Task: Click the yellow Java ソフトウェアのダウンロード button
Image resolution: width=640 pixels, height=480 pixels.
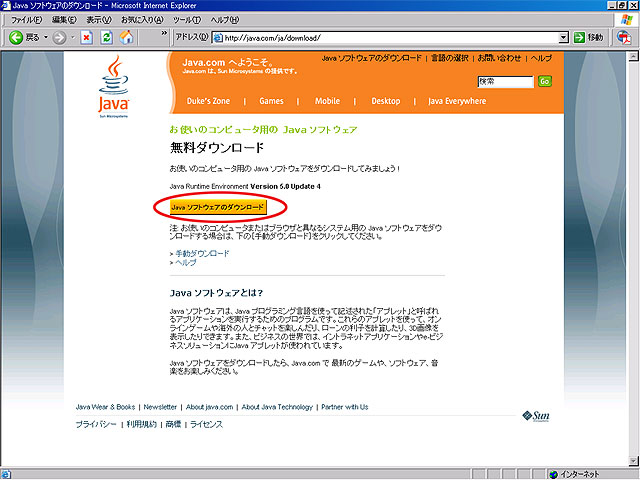Action: tap(218, 207)
